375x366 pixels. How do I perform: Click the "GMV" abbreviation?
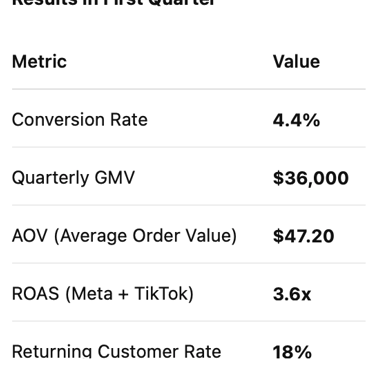click(x=115, y=177)
